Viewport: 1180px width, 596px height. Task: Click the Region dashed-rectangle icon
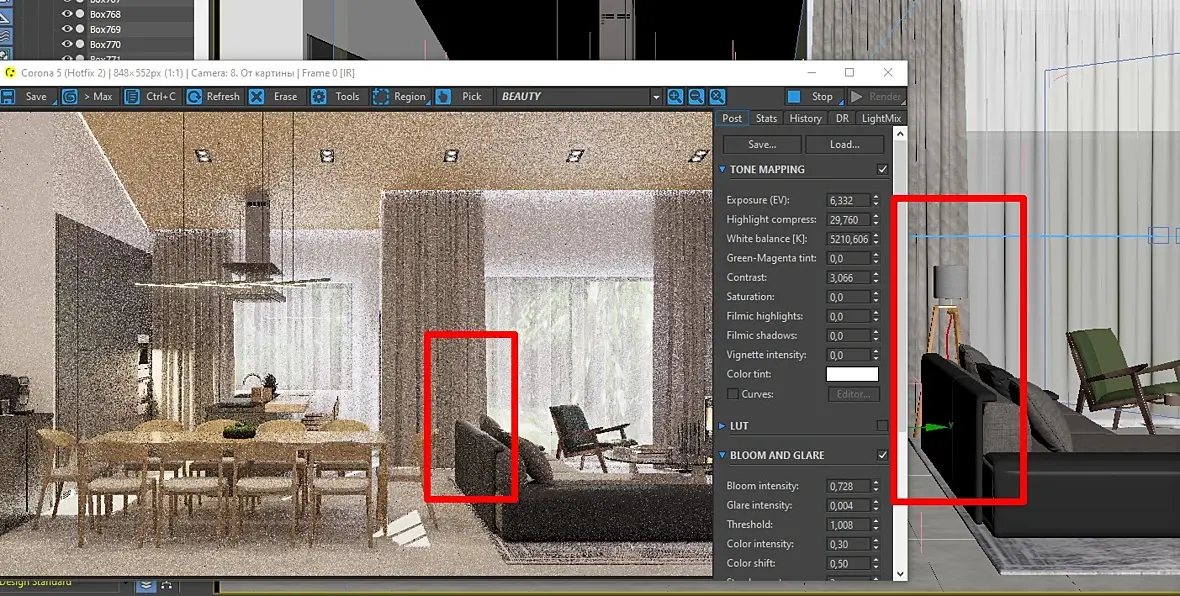(381, 96)
